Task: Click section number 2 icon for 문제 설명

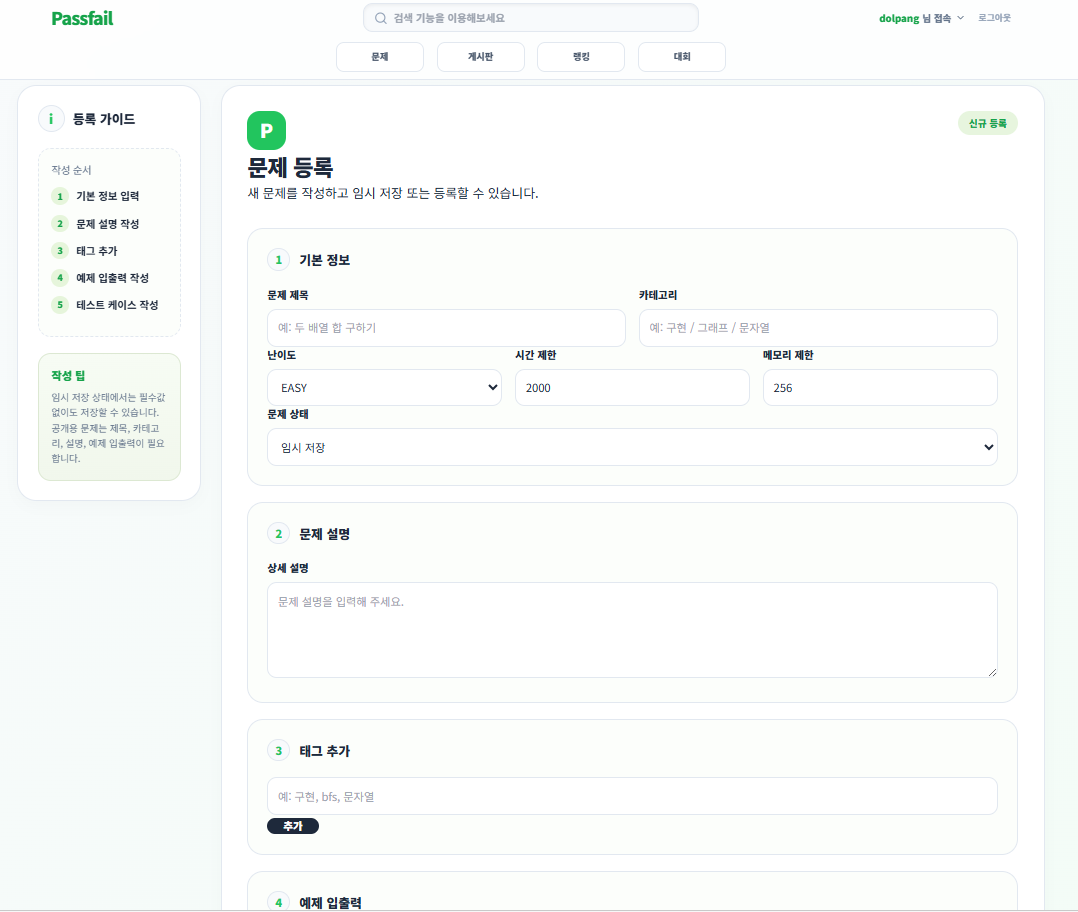Action: (x=278, y=534)
